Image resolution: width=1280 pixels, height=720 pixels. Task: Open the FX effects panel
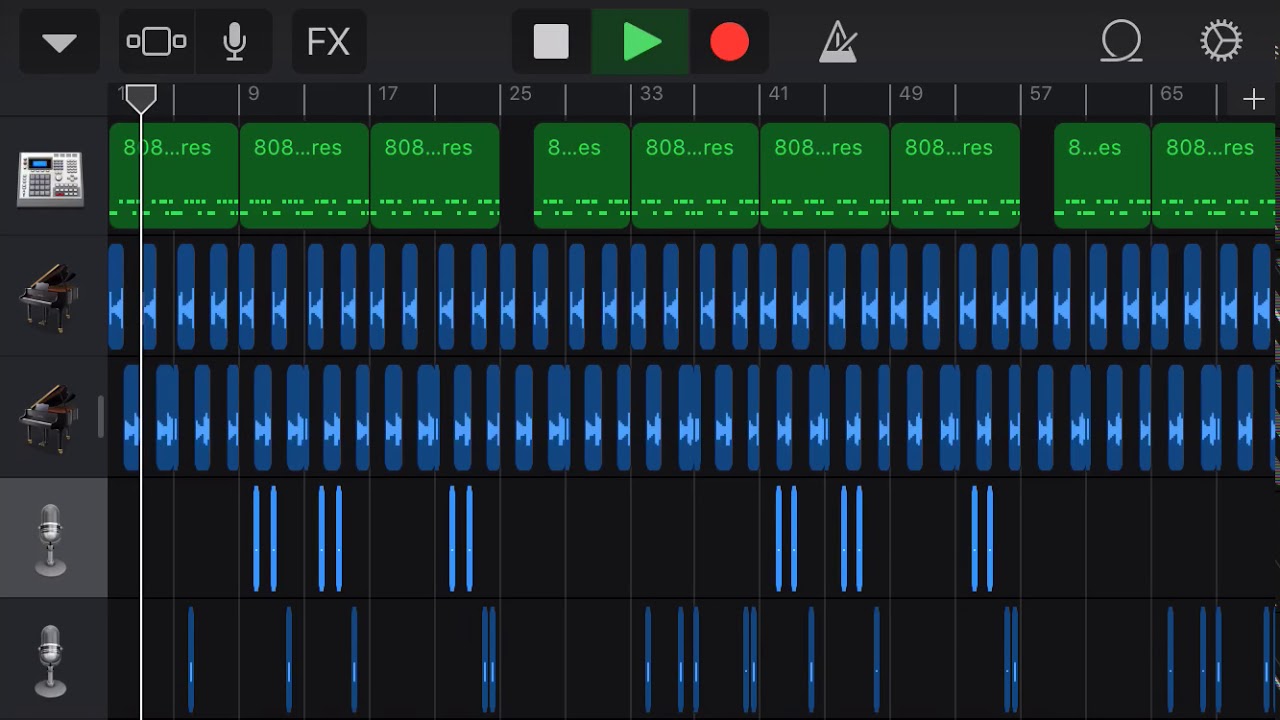coord(328,42)
